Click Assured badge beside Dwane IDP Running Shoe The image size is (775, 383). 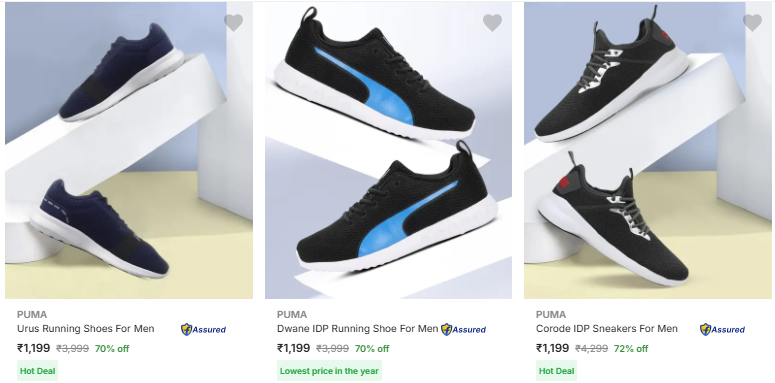click(x=463, y=329)
